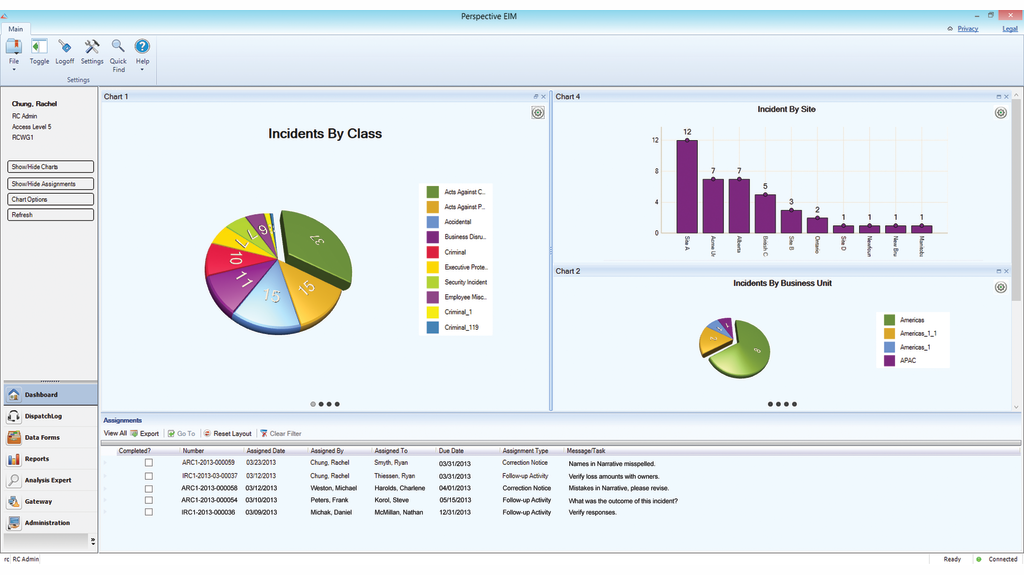Screen dimensions: 1024x575
Task: Click the Logoff icon
Action: [x=64, y=47]
